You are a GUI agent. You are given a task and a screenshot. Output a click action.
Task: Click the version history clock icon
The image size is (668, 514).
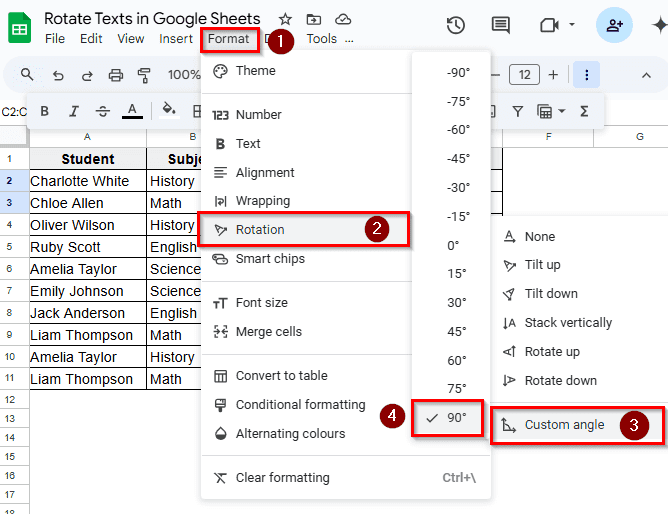point(456,25)
